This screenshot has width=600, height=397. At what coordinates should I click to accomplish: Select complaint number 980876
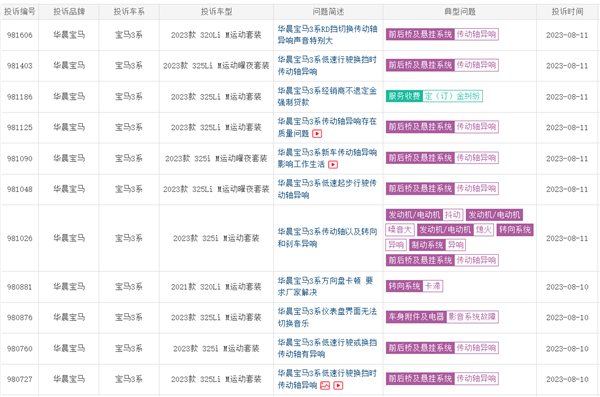click(20, 317)
